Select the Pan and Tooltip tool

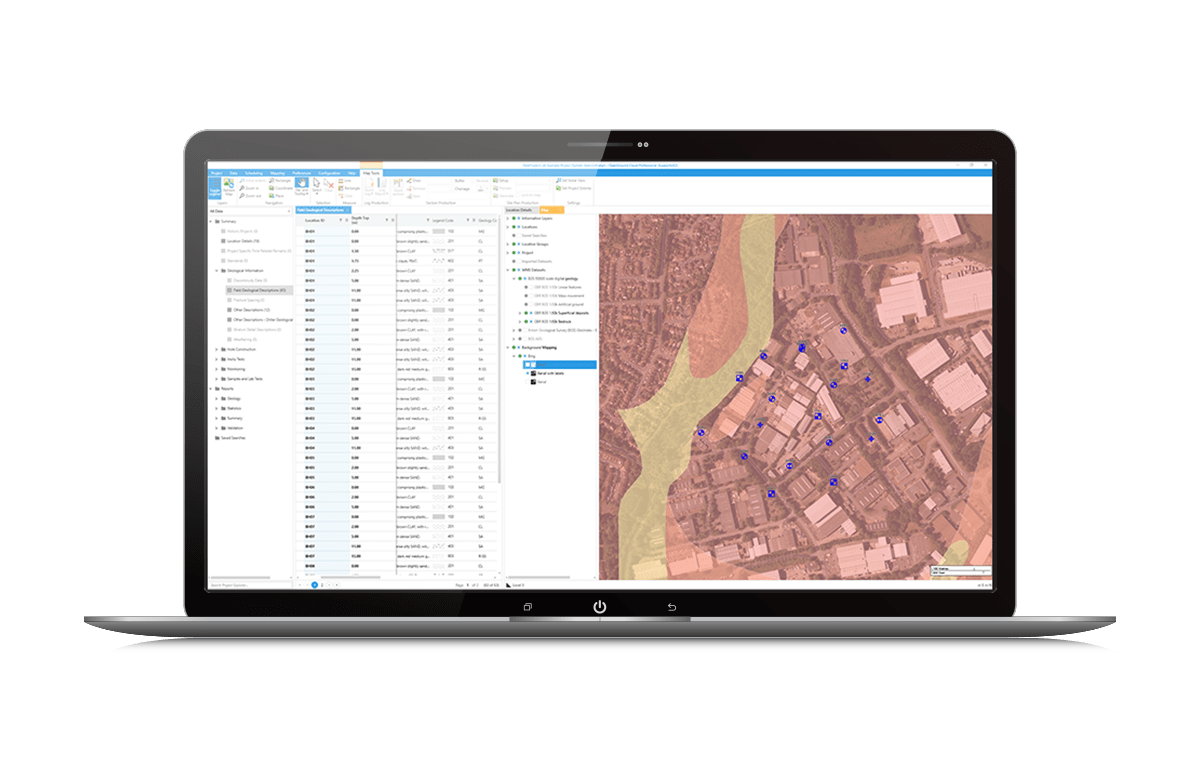[x=300, y=185]
